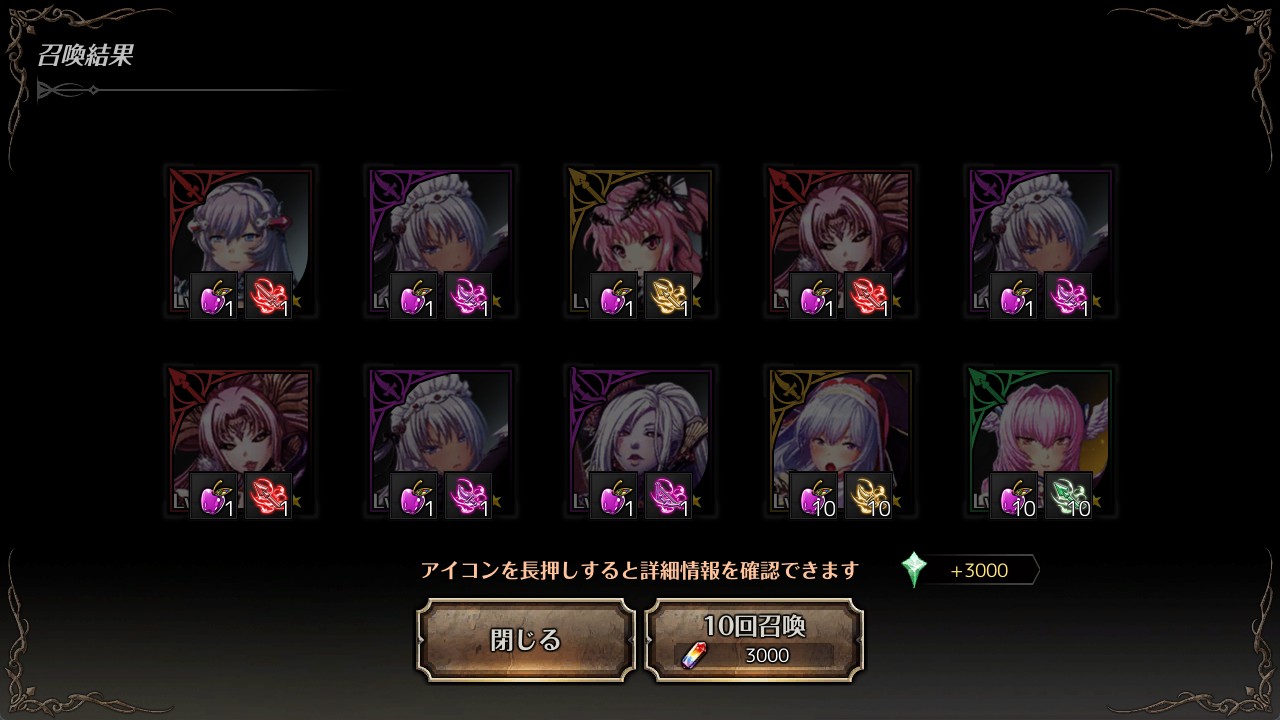Click the red shard icon on the first card

[x=269, y=296]
